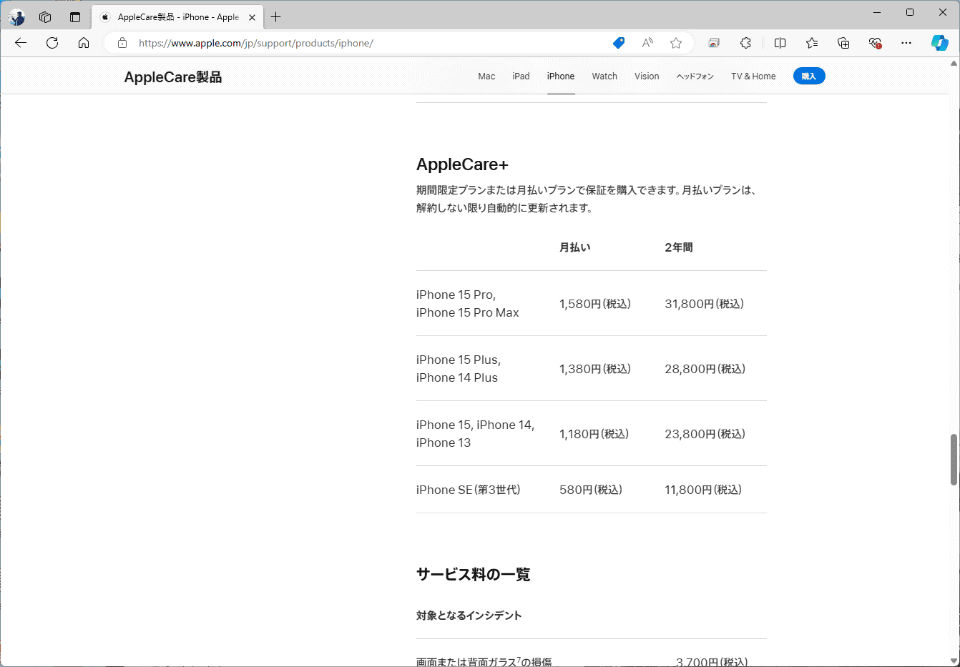Open the Copilot sidebar
This screenshot has width=960, height=667.
click(938, 43)
